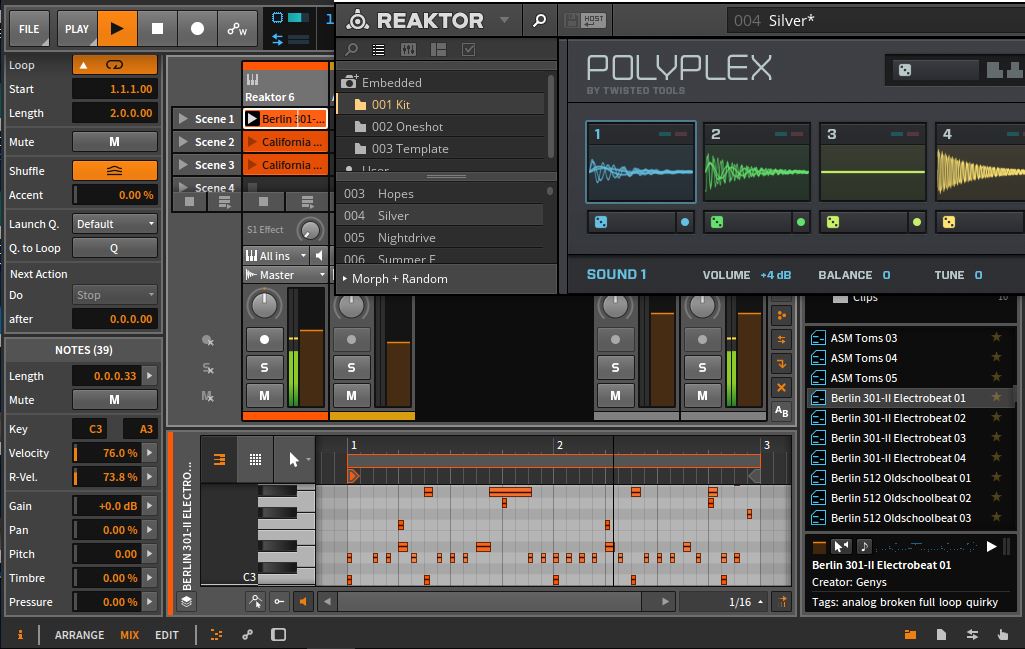Open the Do Stop next-action dropdown
The image size is (1025, 649).
(114, 295)
